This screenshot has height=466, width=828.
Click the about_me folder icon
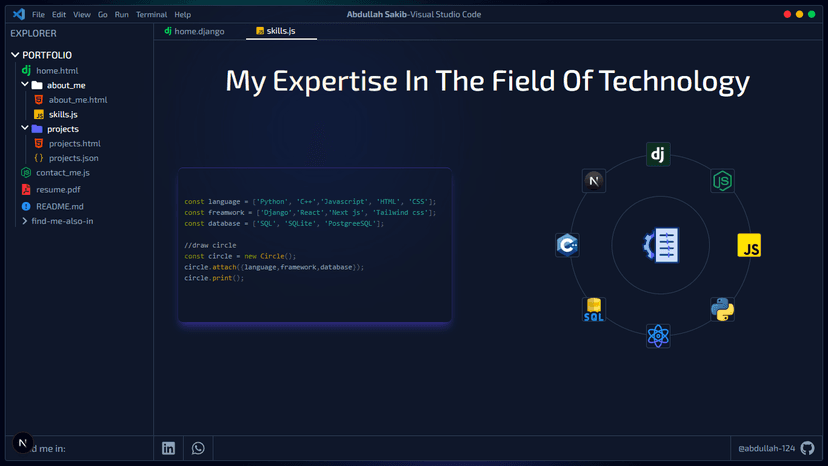tap(36, 85)
